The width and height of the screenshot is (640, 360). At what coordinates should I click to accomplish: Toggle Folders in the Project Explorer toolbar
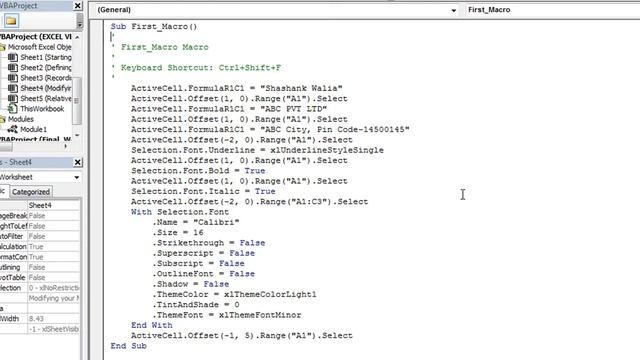pyautogui.click(x=11, y=20)
